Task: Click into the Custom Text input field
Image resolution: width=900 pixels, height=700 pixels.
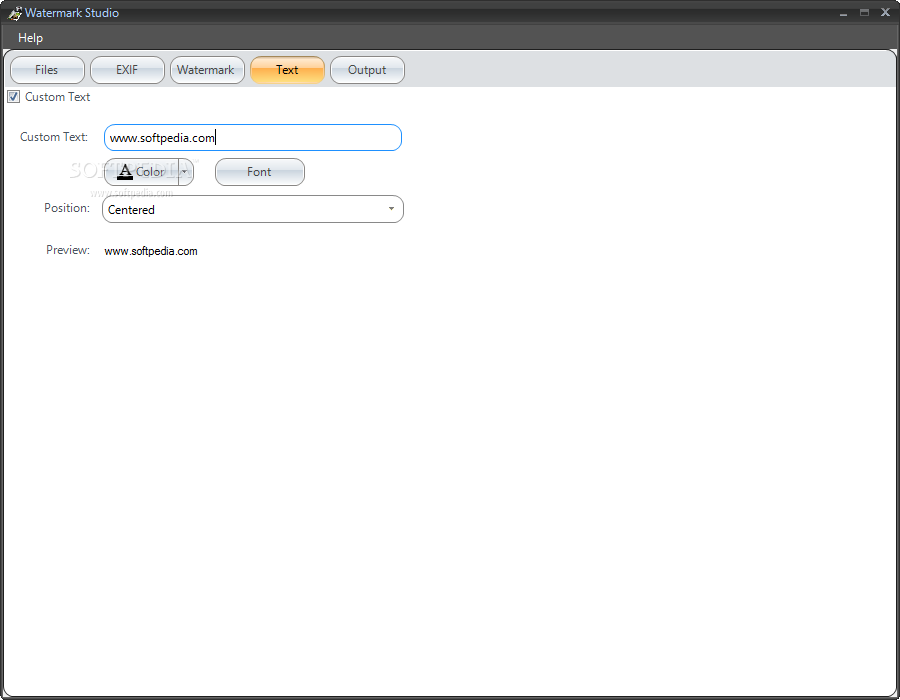Action: [253, 138]
